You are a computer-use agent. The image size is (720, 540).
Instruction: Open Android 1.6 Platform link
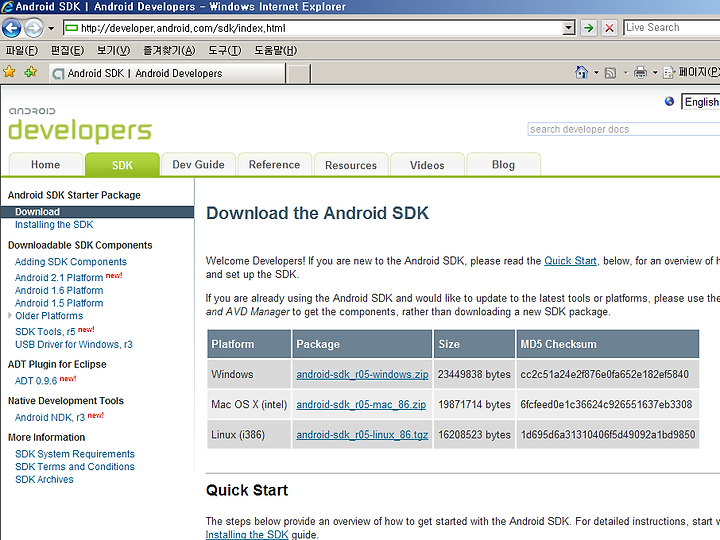click(59, 290)
